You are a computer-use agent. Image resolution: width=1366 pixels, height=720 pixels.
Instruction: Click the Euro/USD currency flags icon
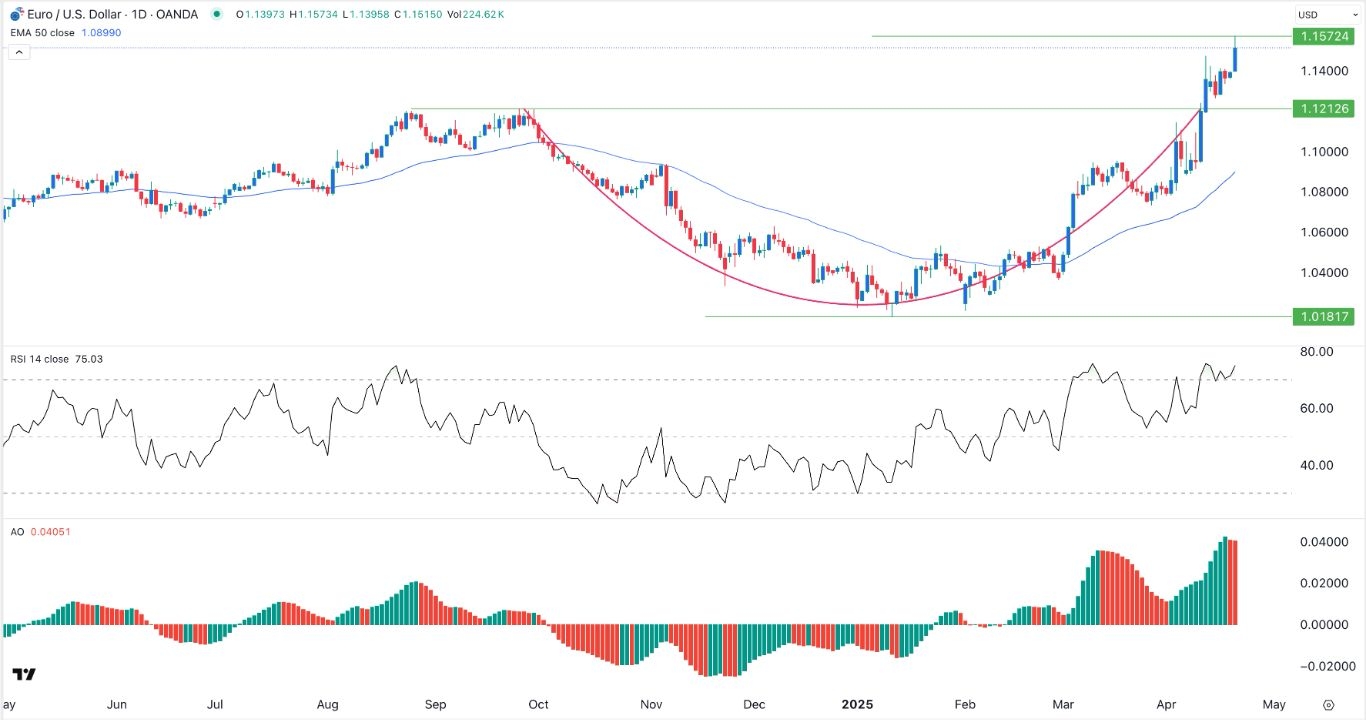tap(17, 14)
